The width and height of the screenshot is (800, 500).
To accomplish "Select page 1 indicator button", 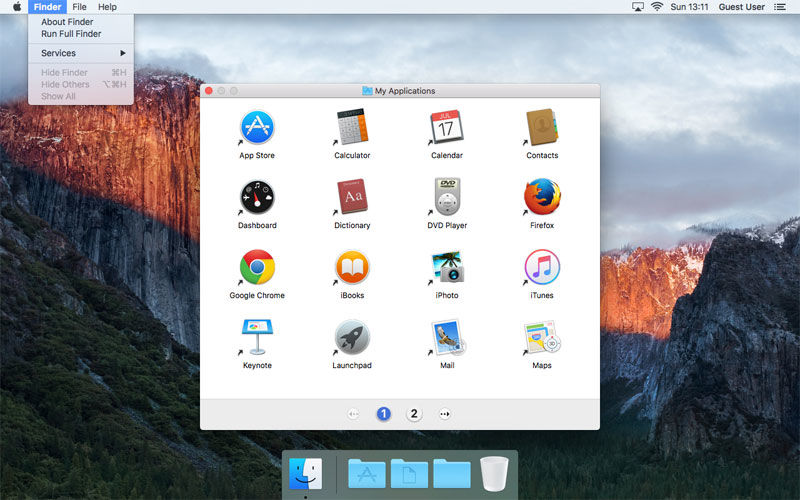I will coord(384,414).
